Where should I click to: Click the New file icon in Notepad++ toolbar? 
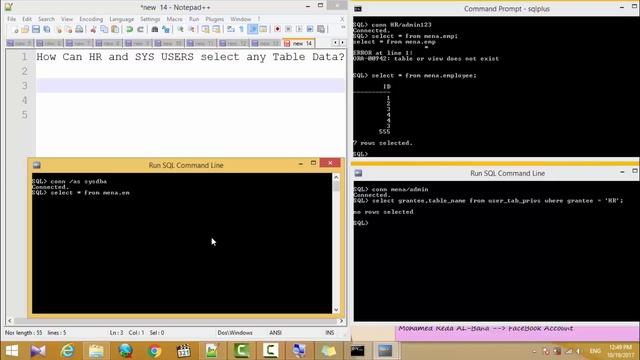point(16,29)
